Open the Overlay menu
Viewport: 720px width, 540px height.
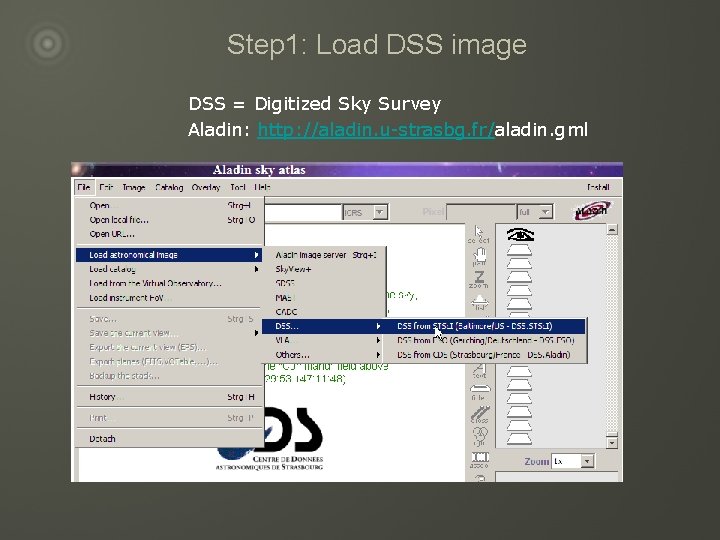point(206,187)
